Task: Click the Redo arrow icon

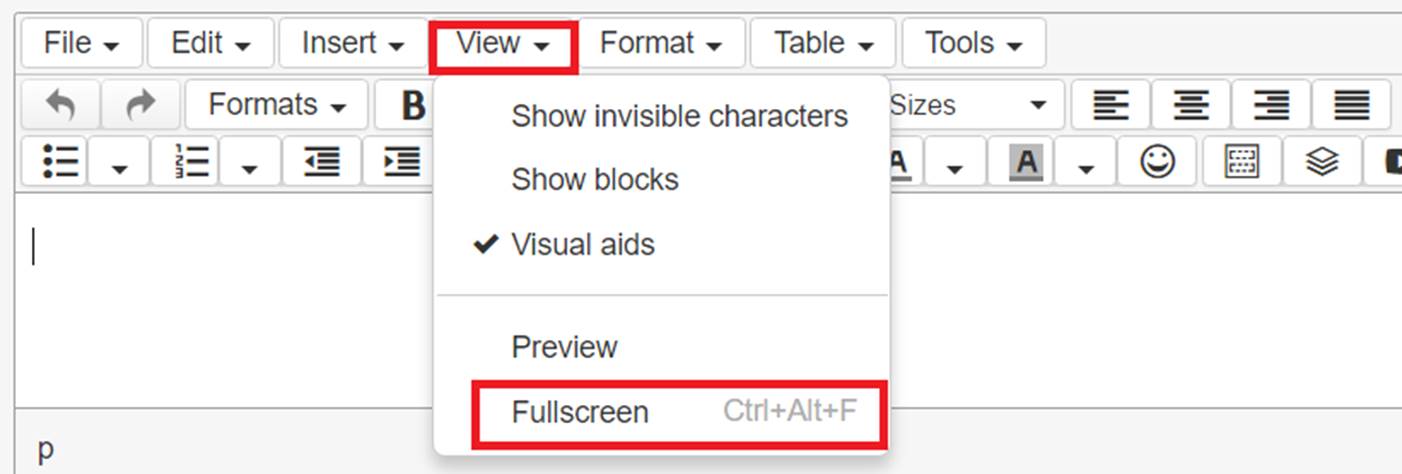Action: click(x=141, y=105)
